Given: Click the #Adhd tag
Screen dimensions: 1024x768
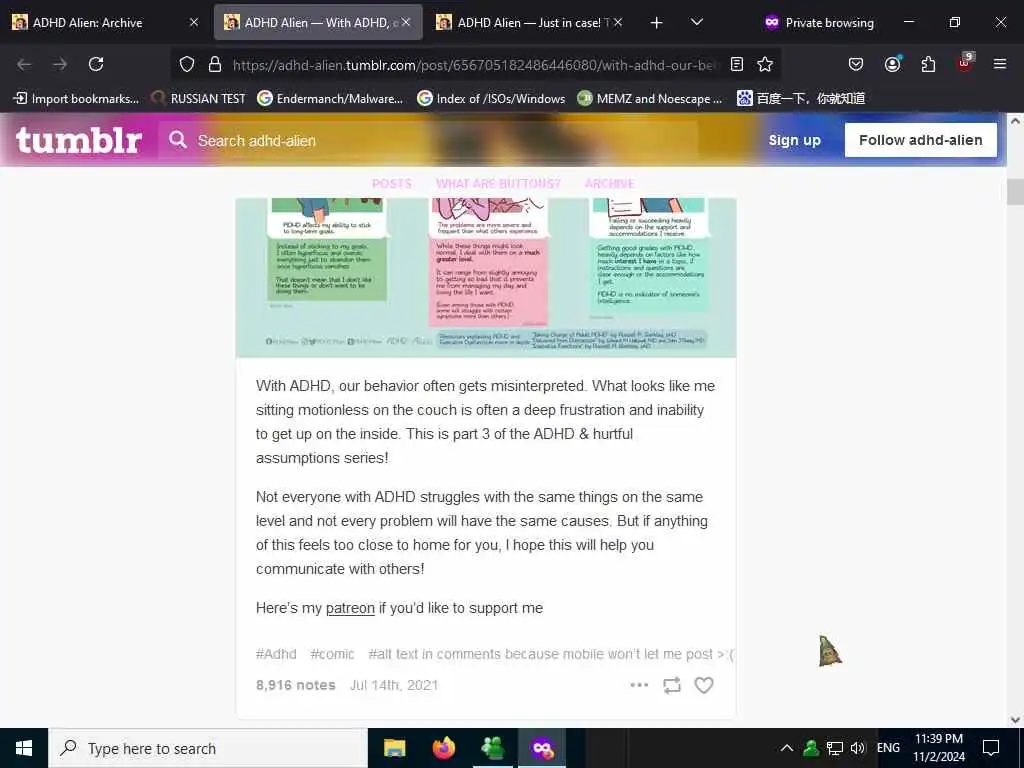Looking at the screenshot, I should (x=276, y=654).
